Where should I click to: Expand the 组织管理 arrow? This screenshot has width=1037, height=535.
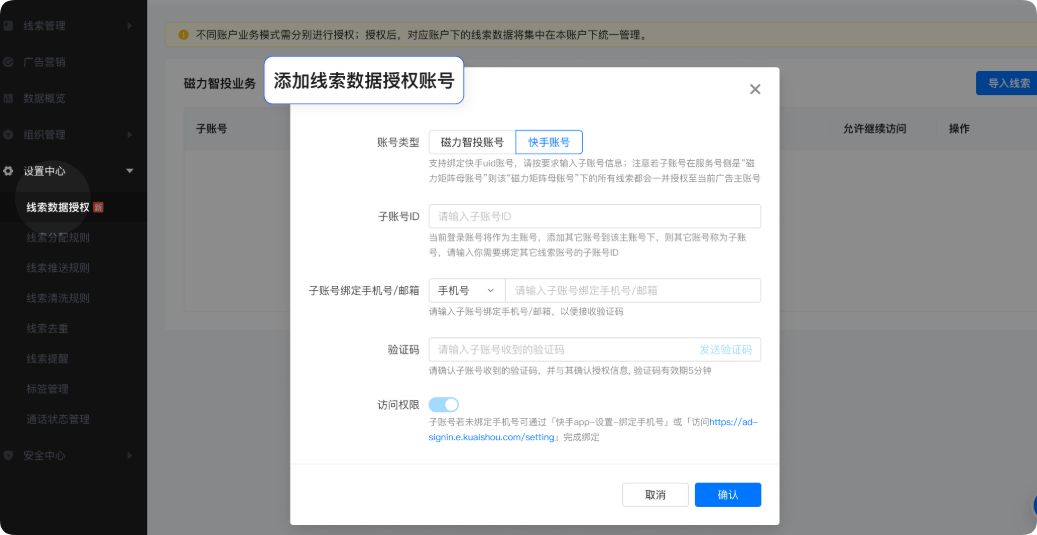130,134
